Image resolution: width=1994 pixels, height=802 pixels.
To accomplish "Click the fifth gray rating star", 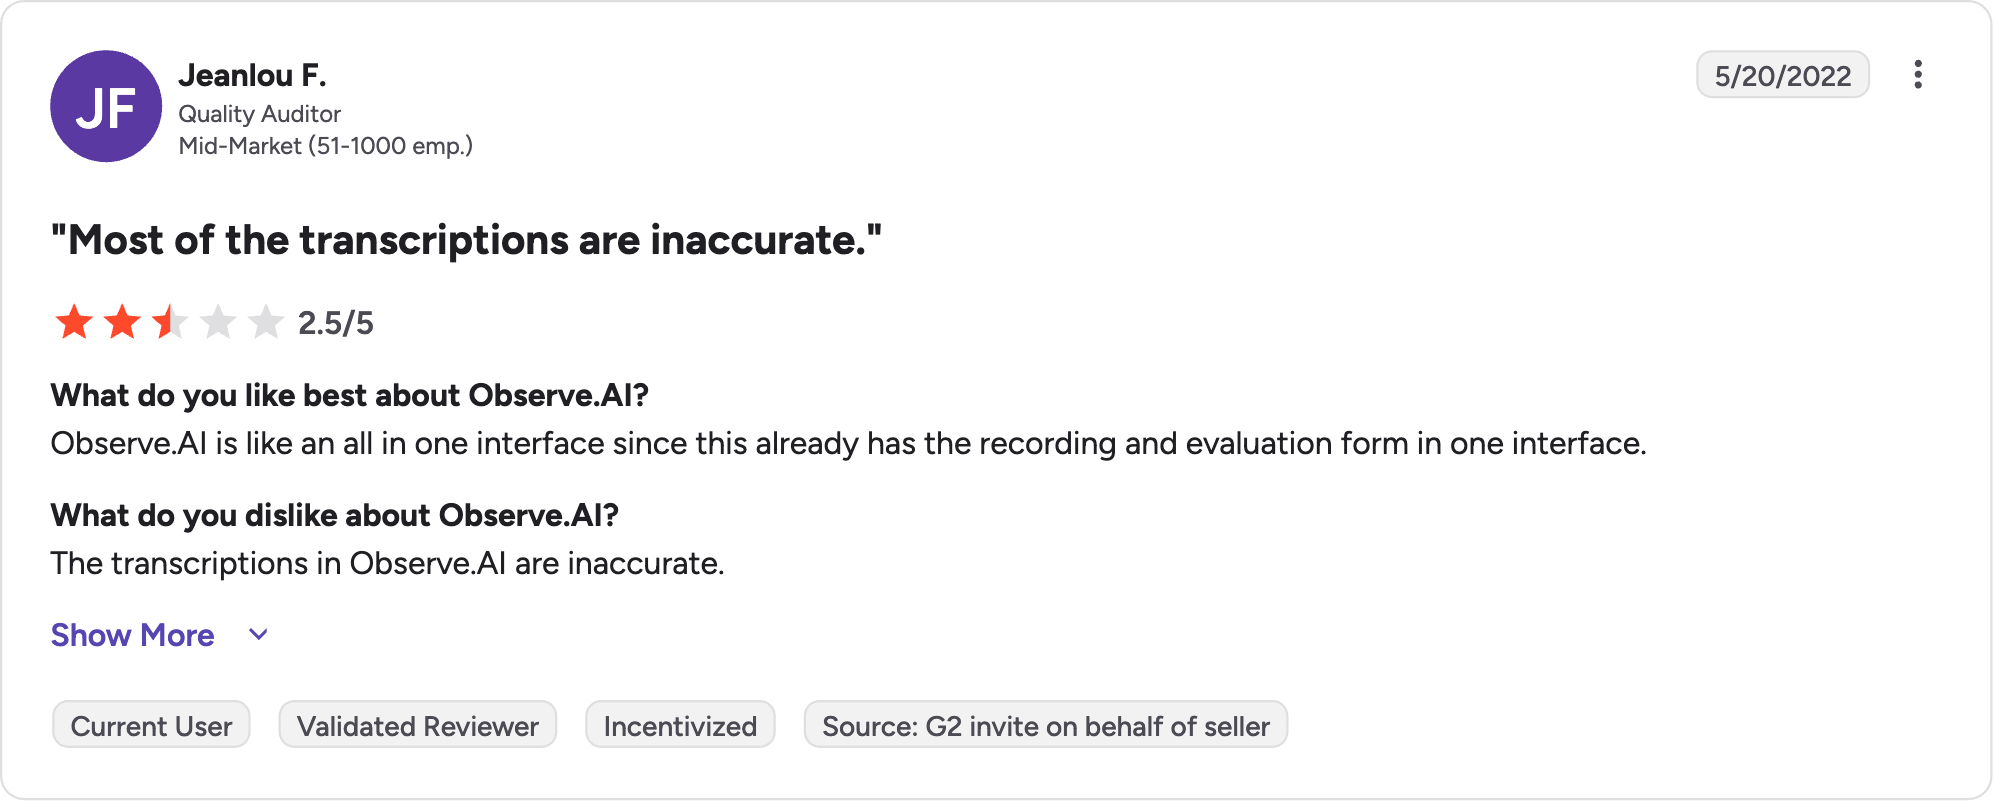I will click(266, 323).
